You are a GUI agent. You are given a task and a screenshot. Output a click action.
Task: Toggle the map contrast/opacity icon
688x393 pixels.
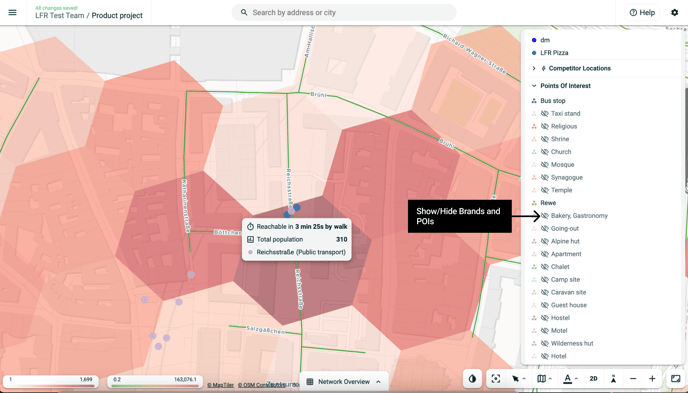(x=472, y=379)
